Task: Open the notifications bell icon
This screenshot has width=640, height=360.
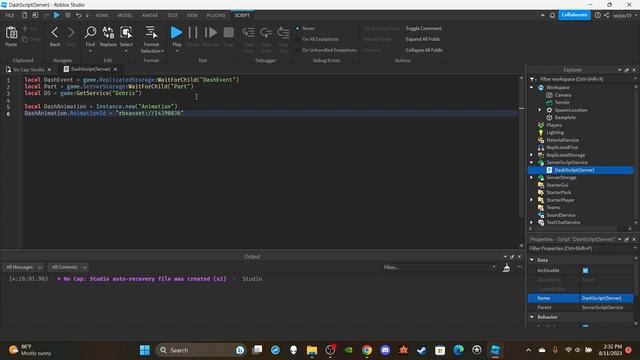Action: pos(552,15)
